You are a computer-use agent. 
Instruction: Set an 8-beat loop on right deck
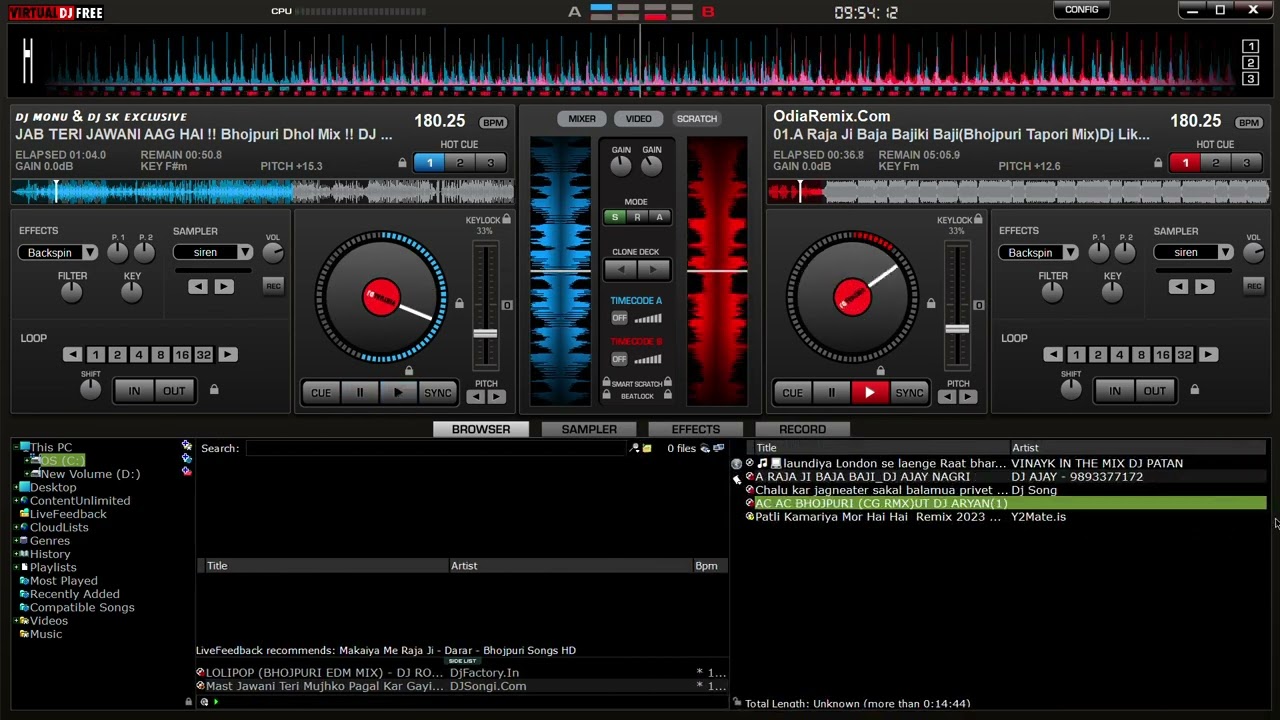pos(1141,355)
